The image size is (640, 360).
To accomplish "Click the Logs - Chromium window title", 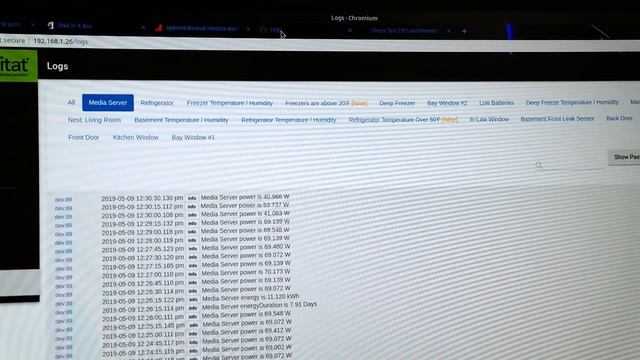I will 354,18.
